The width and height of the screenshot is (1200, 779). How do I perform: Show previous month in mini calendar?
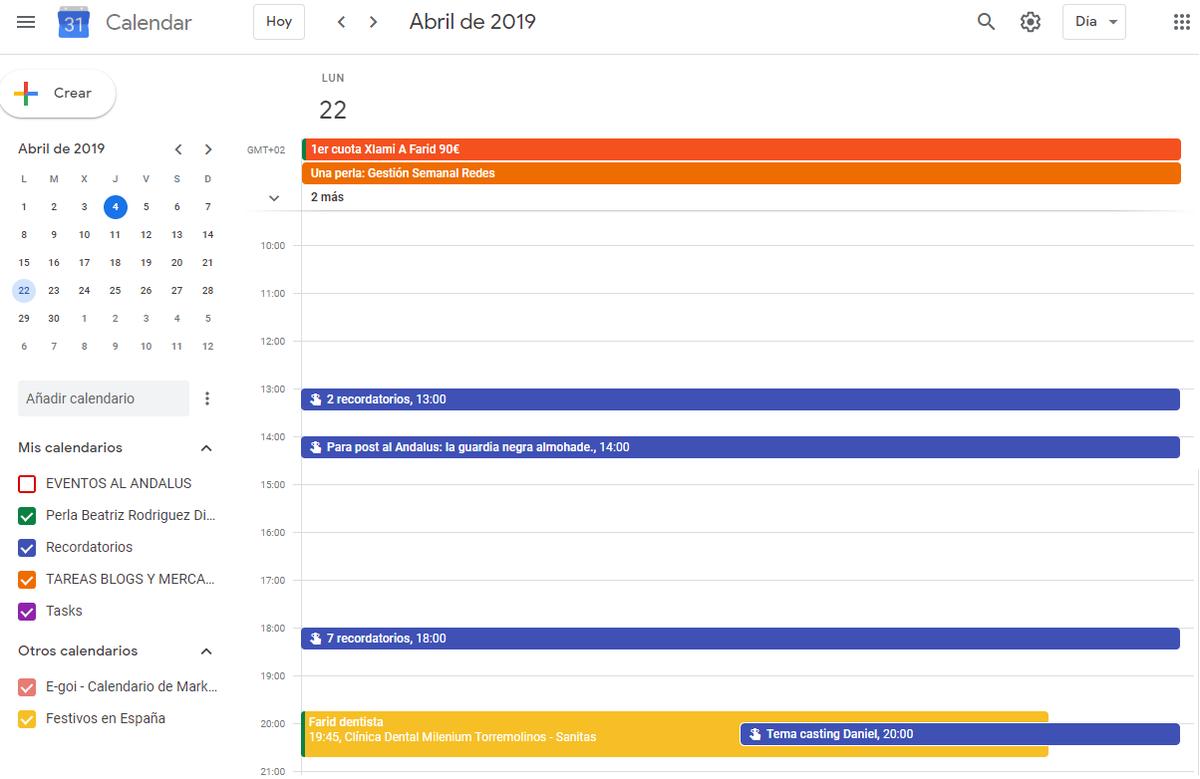click(178, 149)
